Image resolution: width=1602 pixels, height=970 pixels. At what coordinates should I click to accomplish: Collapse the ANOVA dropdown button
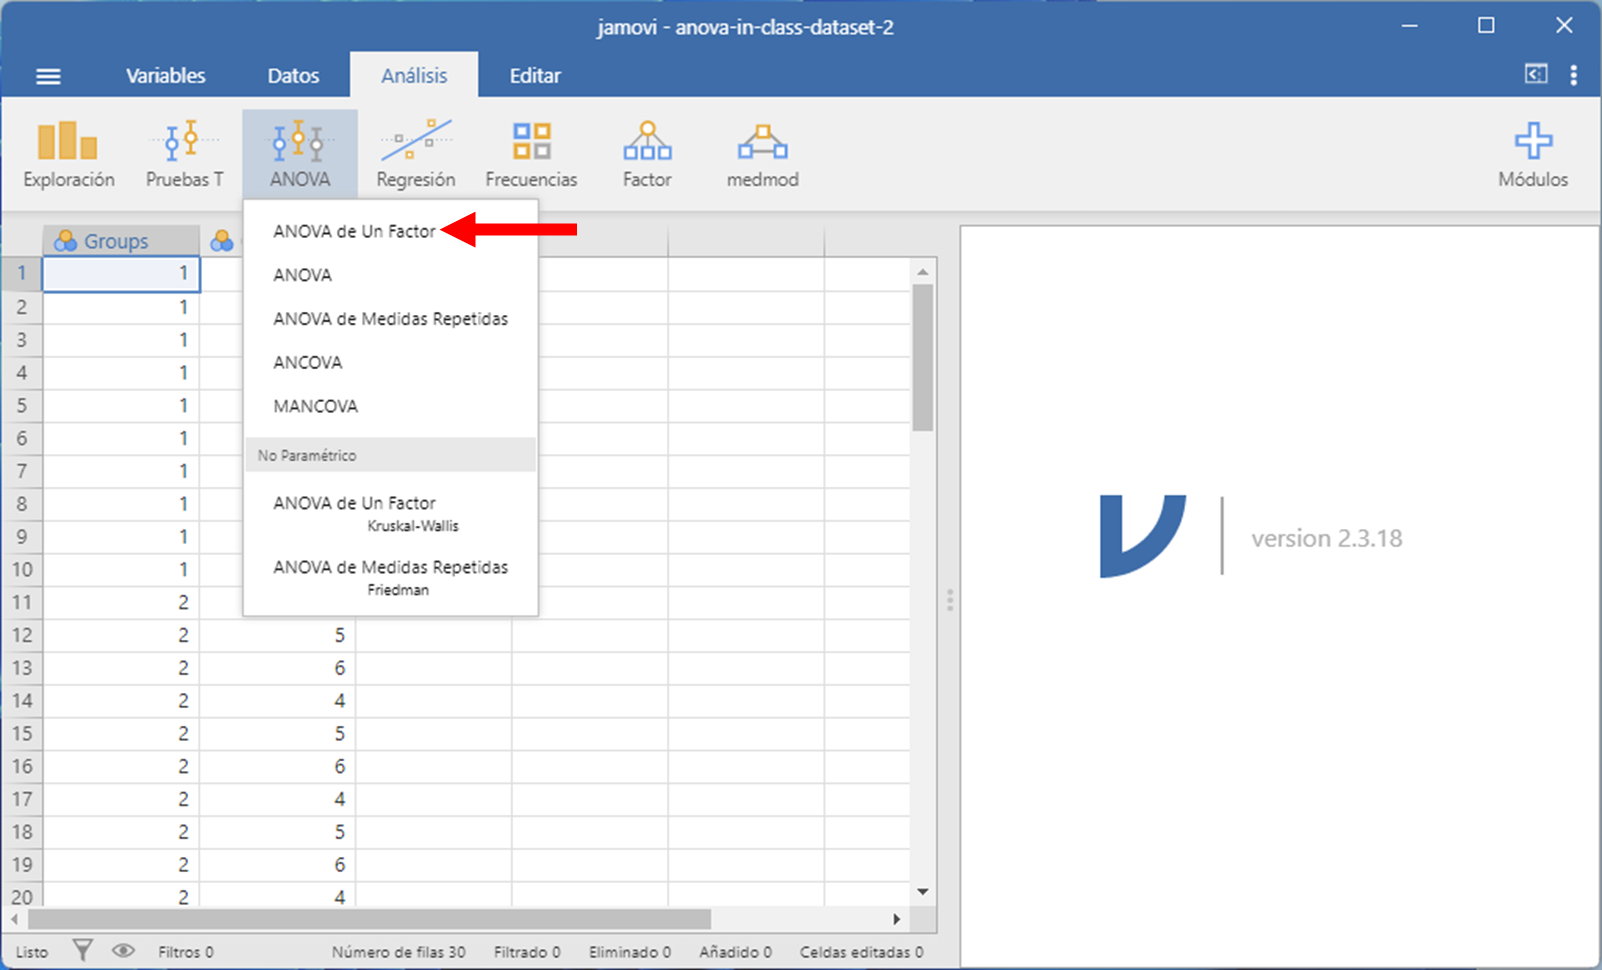coord(300,153)
